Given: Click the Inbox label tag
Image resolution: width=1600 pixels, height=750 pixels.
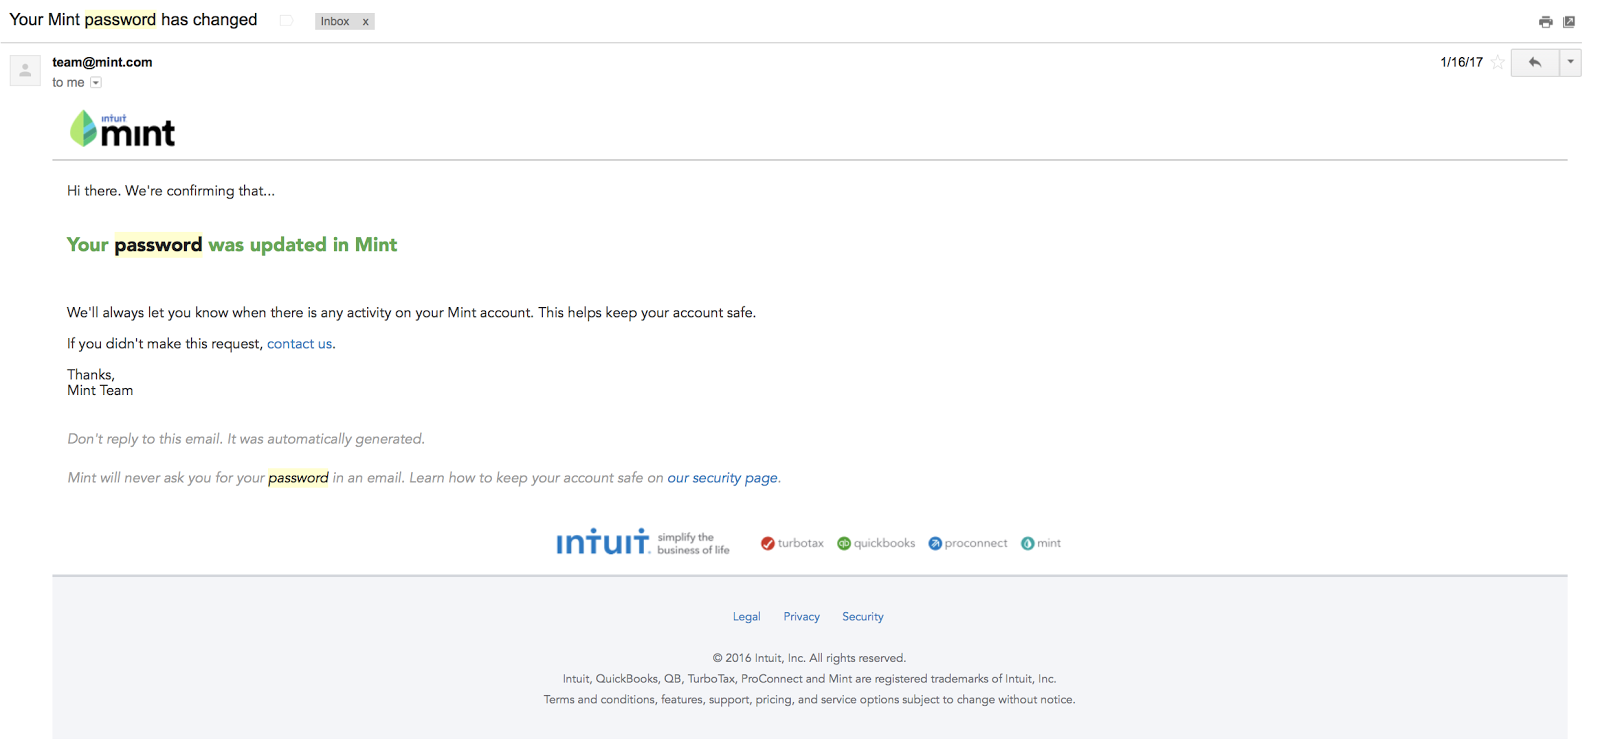Looking at the screenshot, I should tap(335, 22).
